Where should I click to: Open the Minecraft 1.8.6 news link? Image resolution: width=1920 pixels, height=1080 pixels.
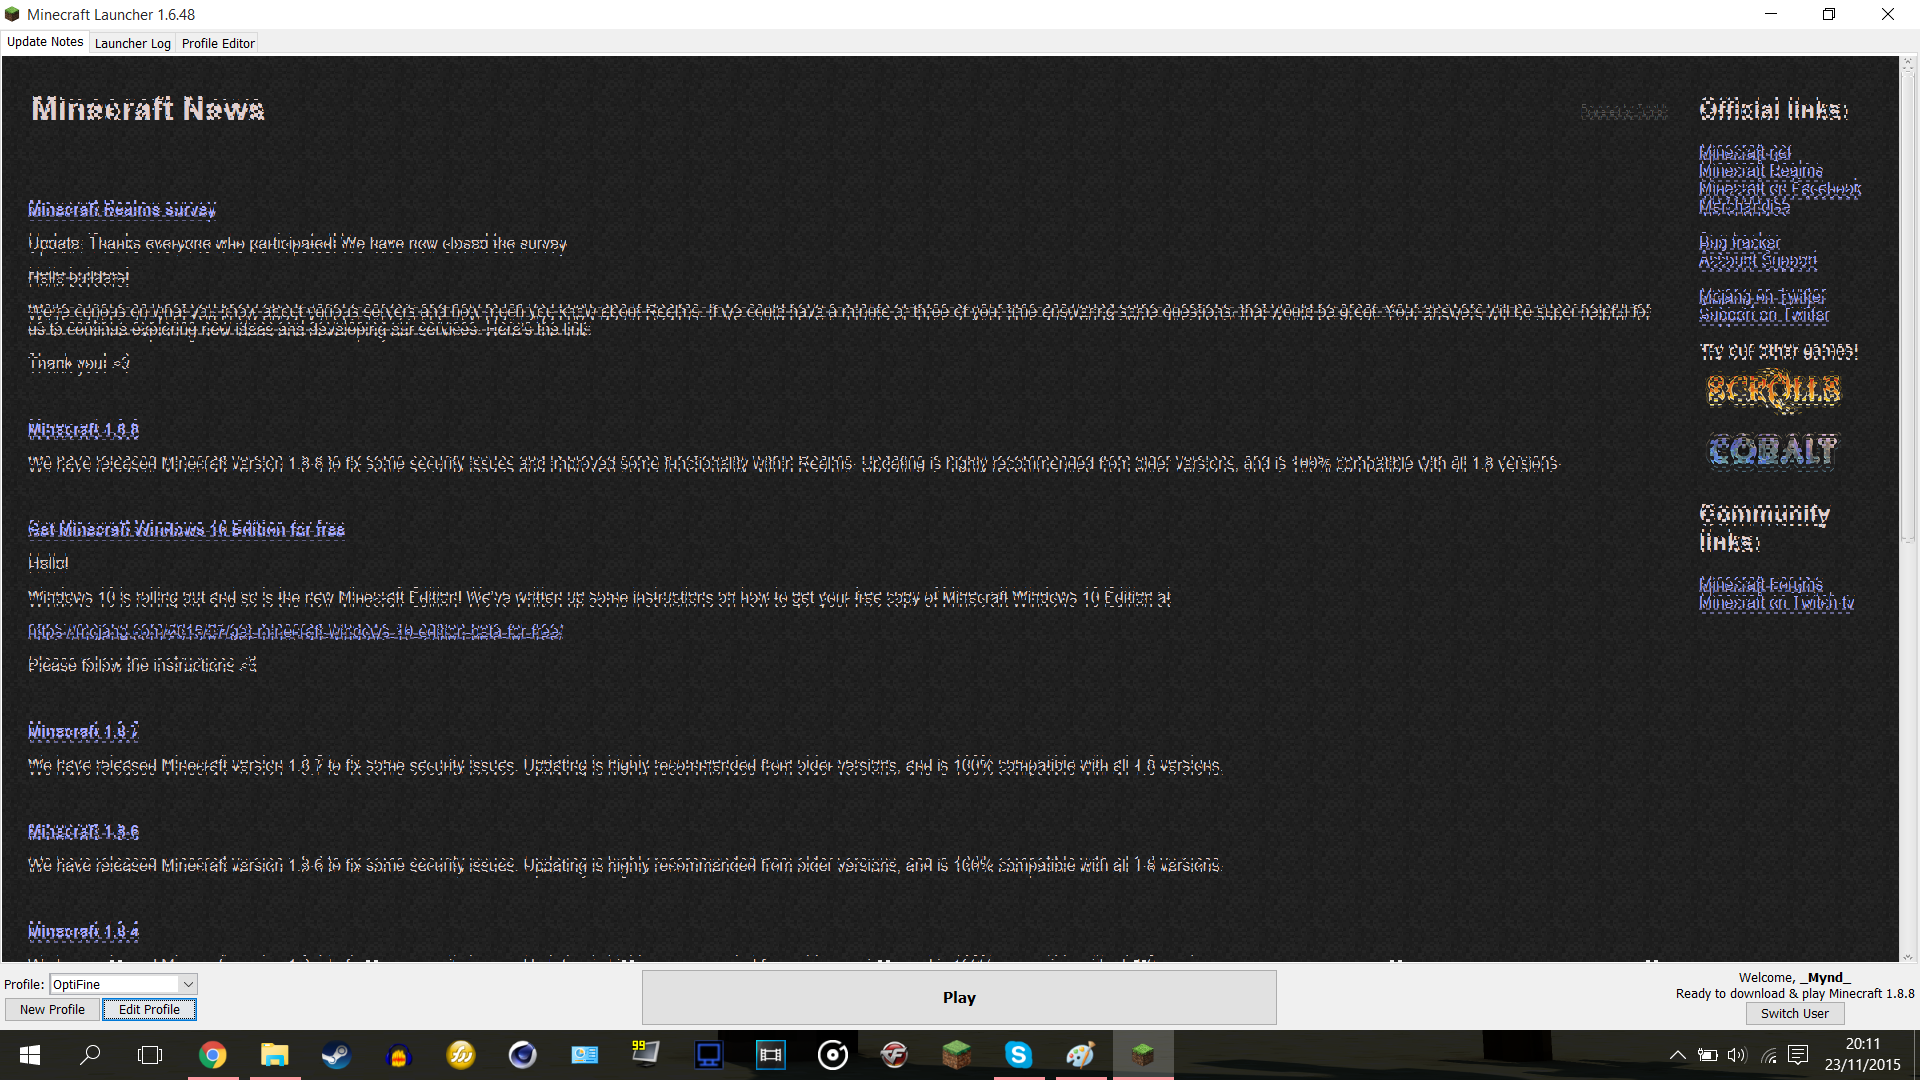point(83,831)
